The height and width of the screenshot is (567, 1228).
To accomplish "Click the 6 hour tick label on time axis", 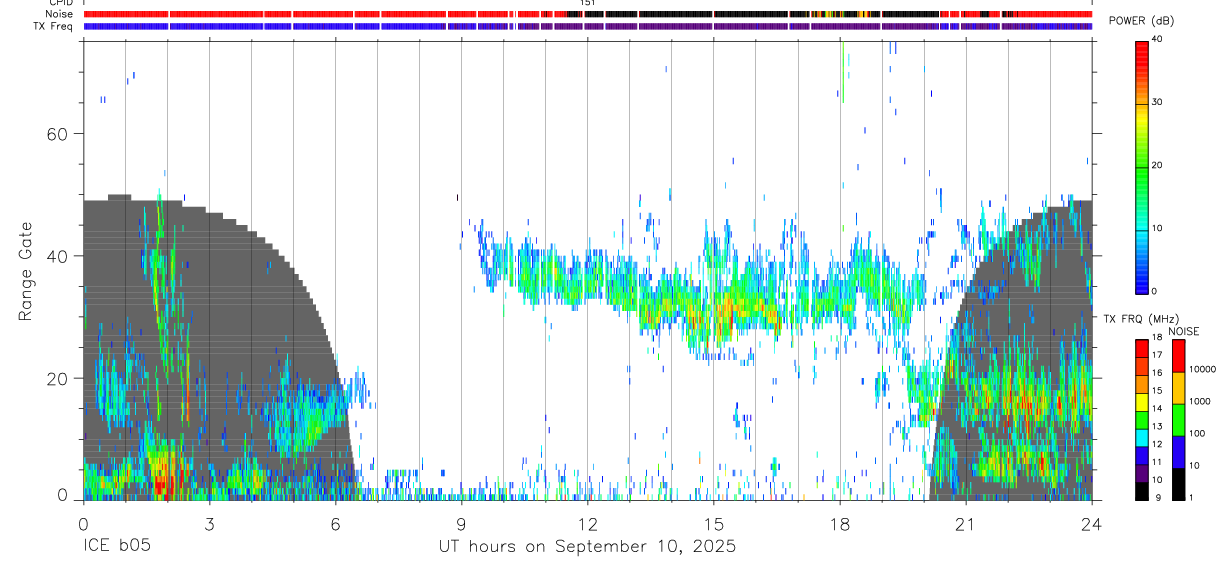I will 335,524.
